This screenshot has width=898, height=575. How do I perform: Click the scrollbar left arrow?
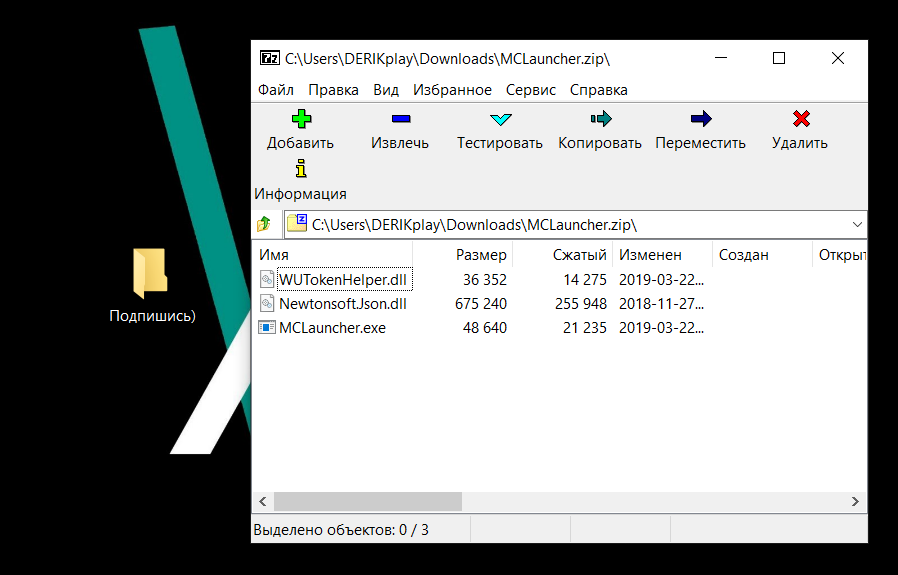(262, 501)
